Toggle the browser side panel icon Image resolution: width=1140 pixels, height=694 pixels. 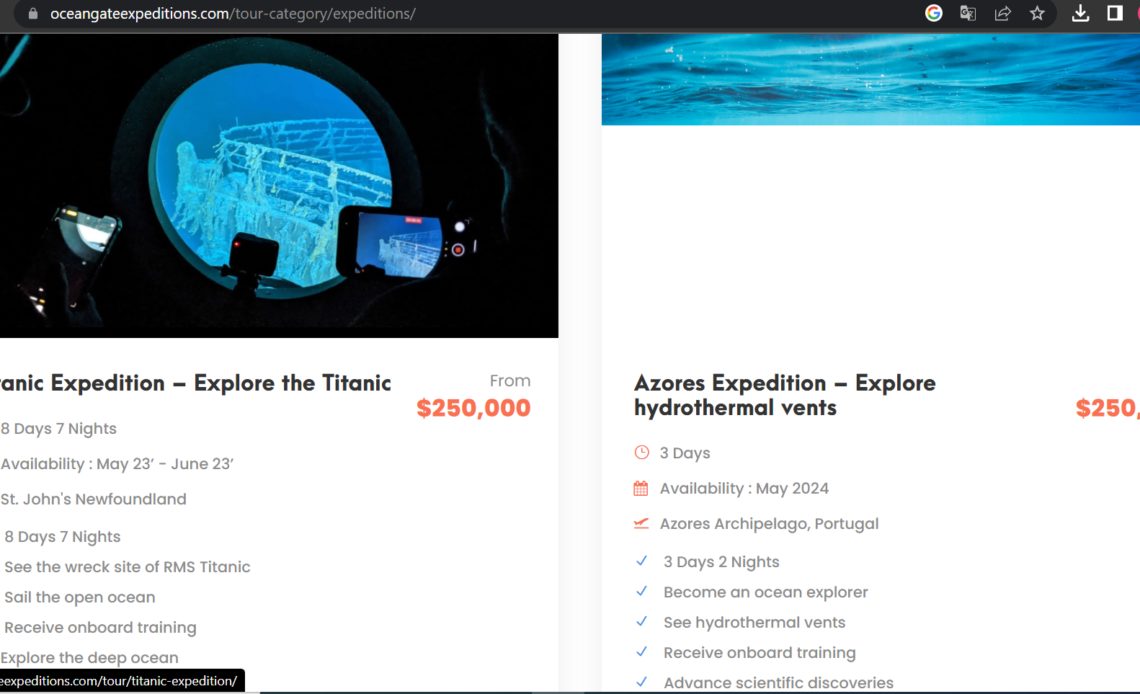coord(1115,13)
